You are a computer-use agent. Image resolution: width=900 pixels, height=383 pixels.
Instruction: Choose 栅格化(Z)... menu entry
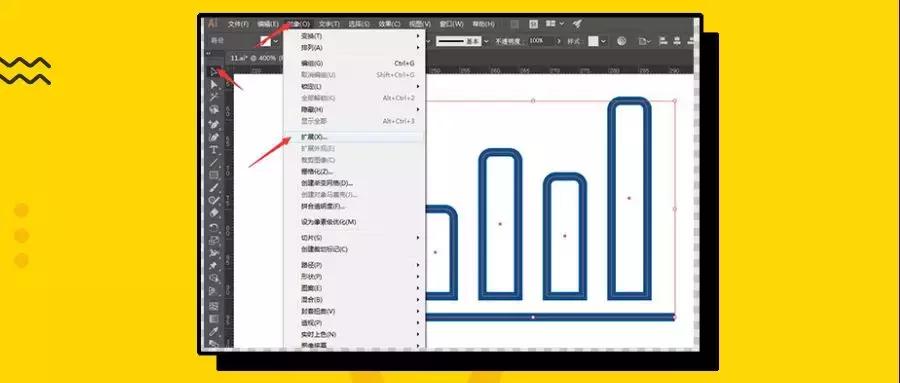354,171
